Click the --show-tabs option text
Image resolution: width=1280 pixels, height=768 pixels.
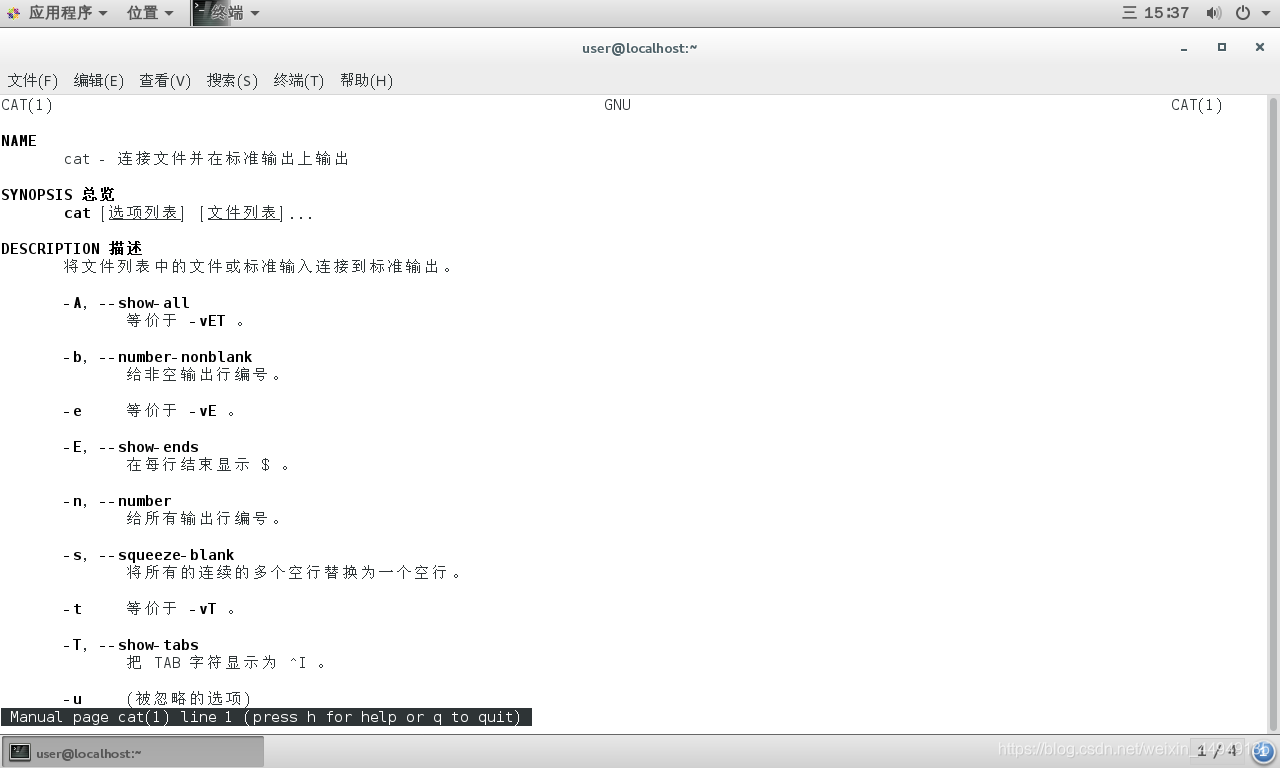point(149,645)
